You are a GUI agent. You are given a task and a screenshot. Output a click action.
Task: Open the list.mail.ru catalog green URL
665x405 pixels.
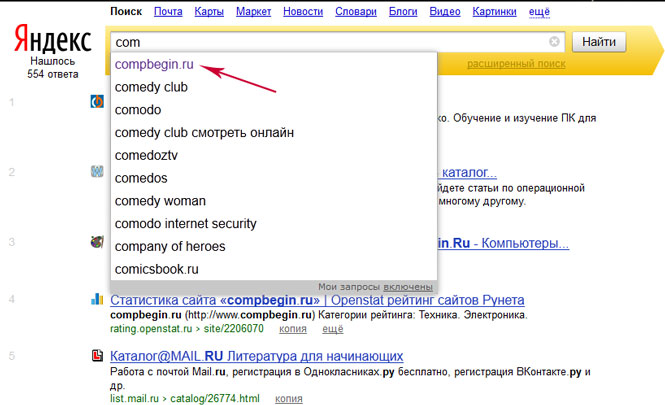tap(184, 399)
